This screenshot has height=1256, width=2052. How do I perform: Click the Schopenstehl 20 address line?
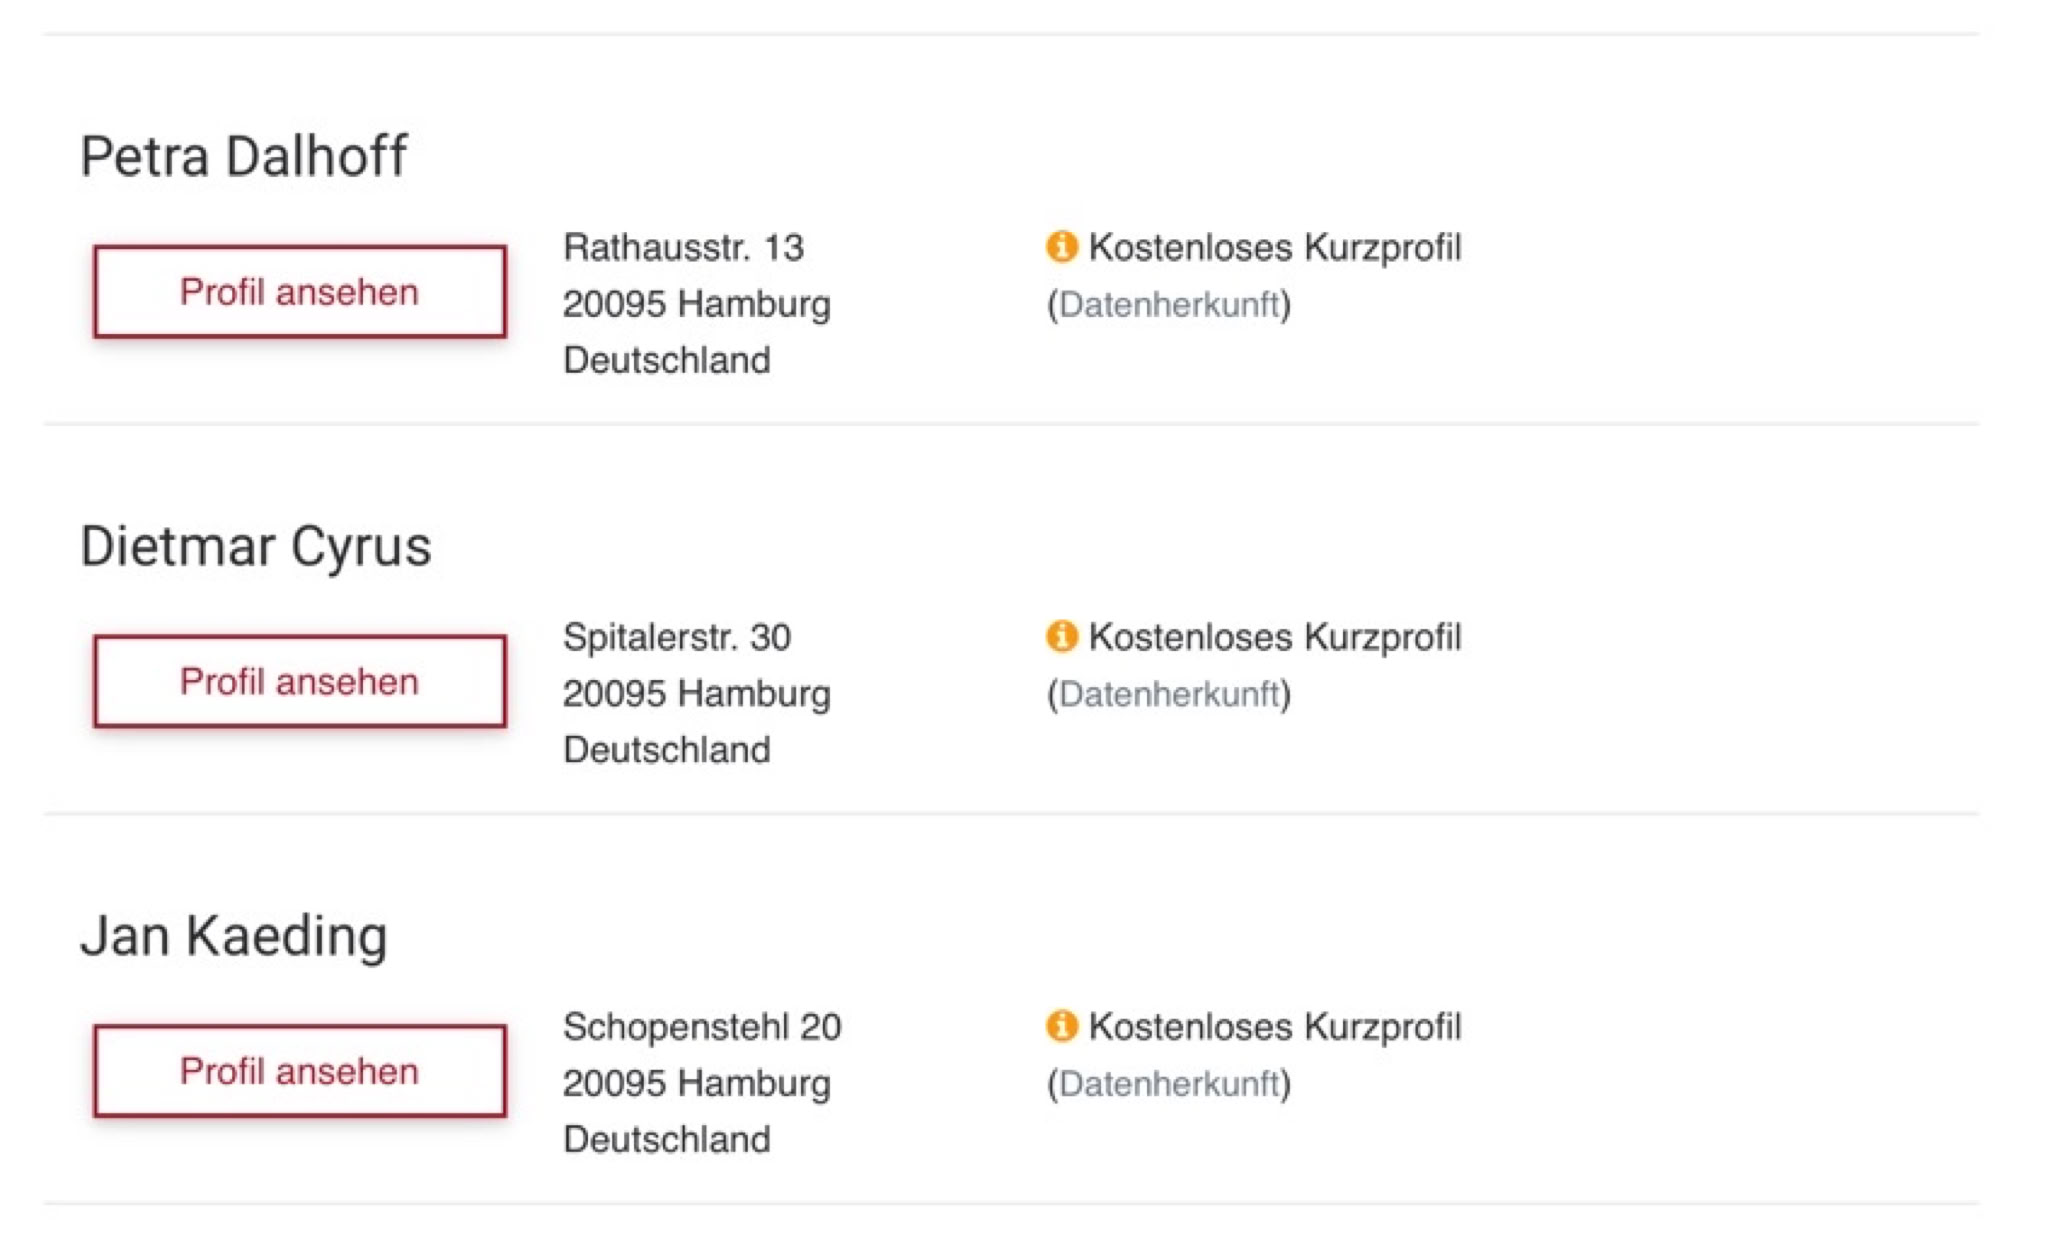coord(702,1027)
